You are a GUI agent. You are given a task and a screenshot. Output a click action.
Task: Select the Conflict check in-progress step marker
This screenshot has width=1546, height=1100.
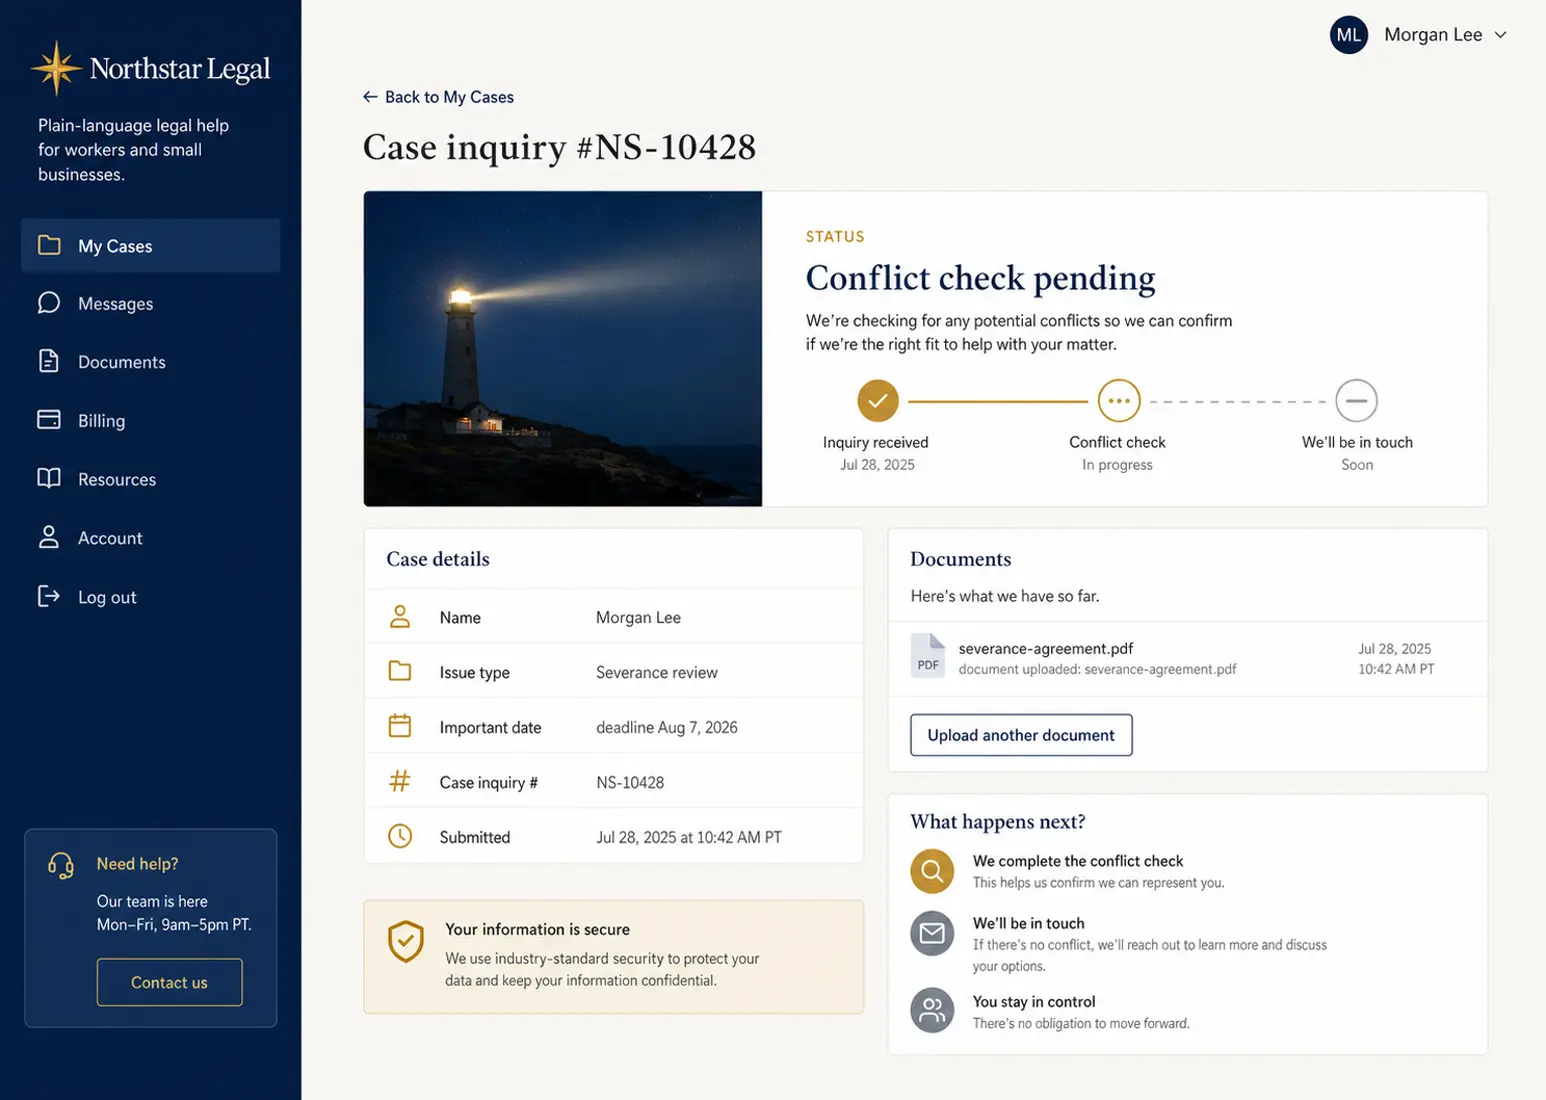pos(1118,401)
